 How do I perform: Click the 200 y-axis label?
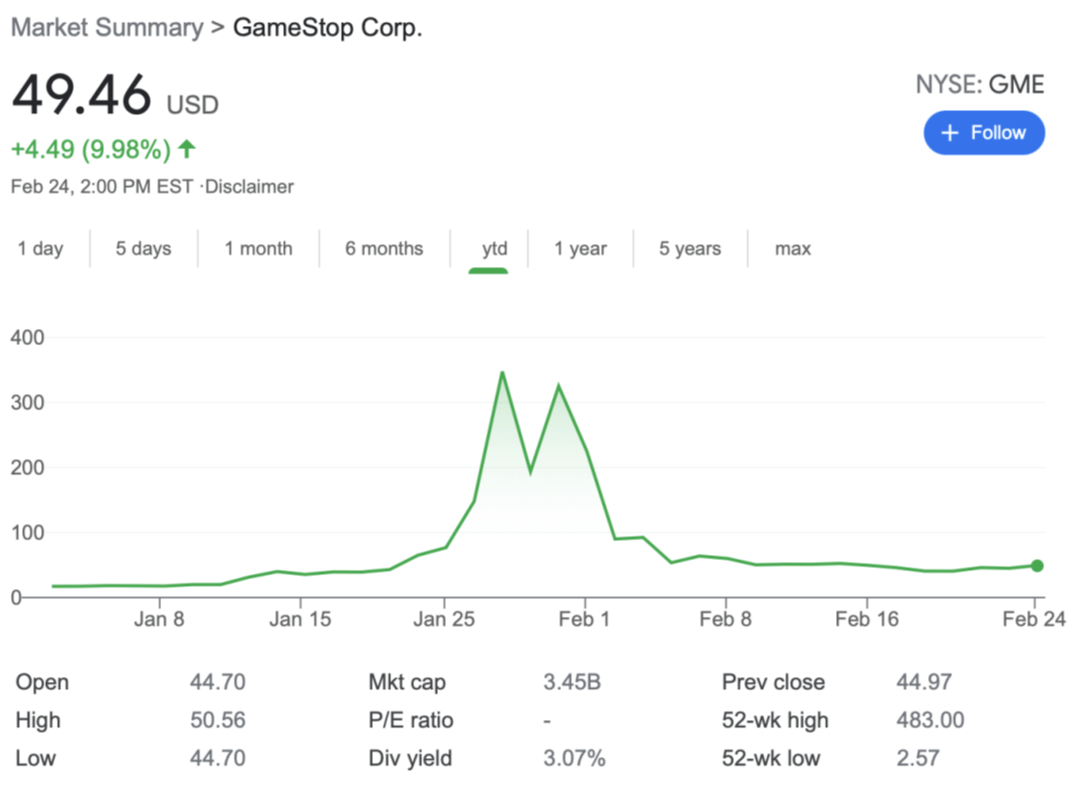coord(28,467)
